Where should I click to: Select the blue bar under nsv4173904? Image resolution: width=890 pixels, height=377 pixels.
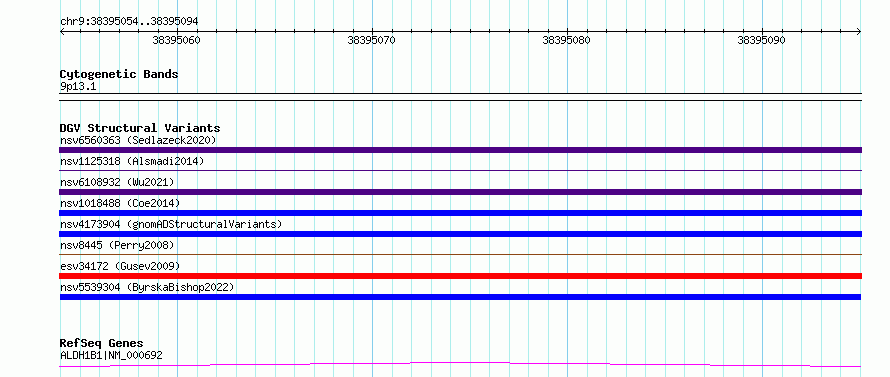pos(460,234)
